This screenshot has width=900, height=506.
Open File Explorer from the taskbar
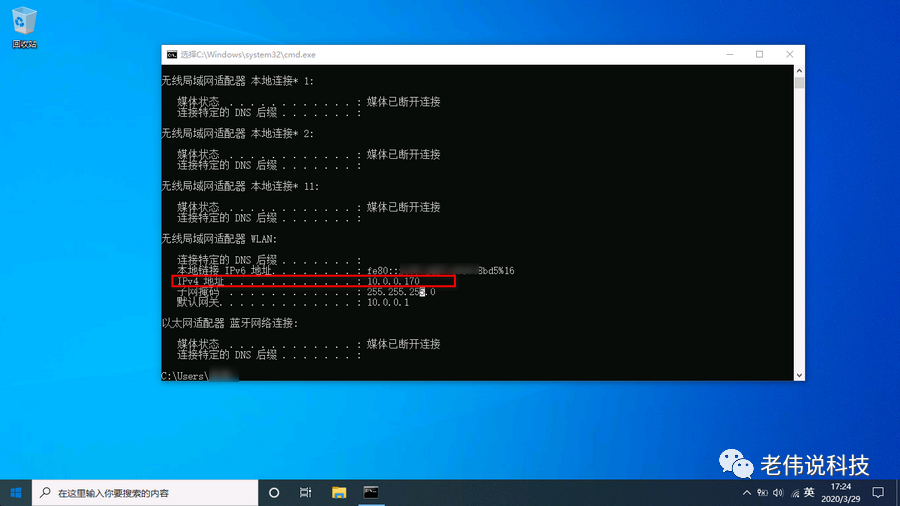(339, 493)
